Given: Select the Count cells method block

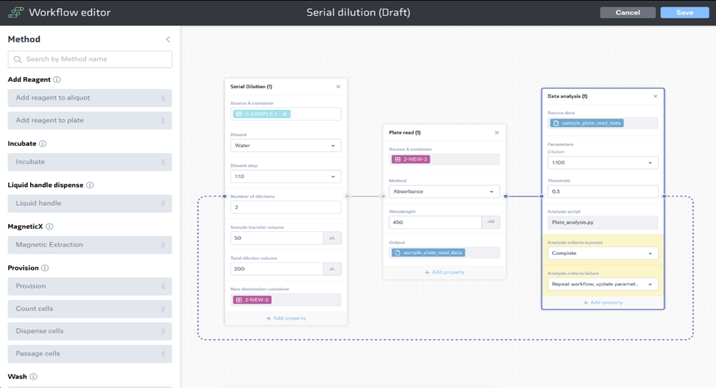Looking at the screenshot, I should tap(90, 309).
